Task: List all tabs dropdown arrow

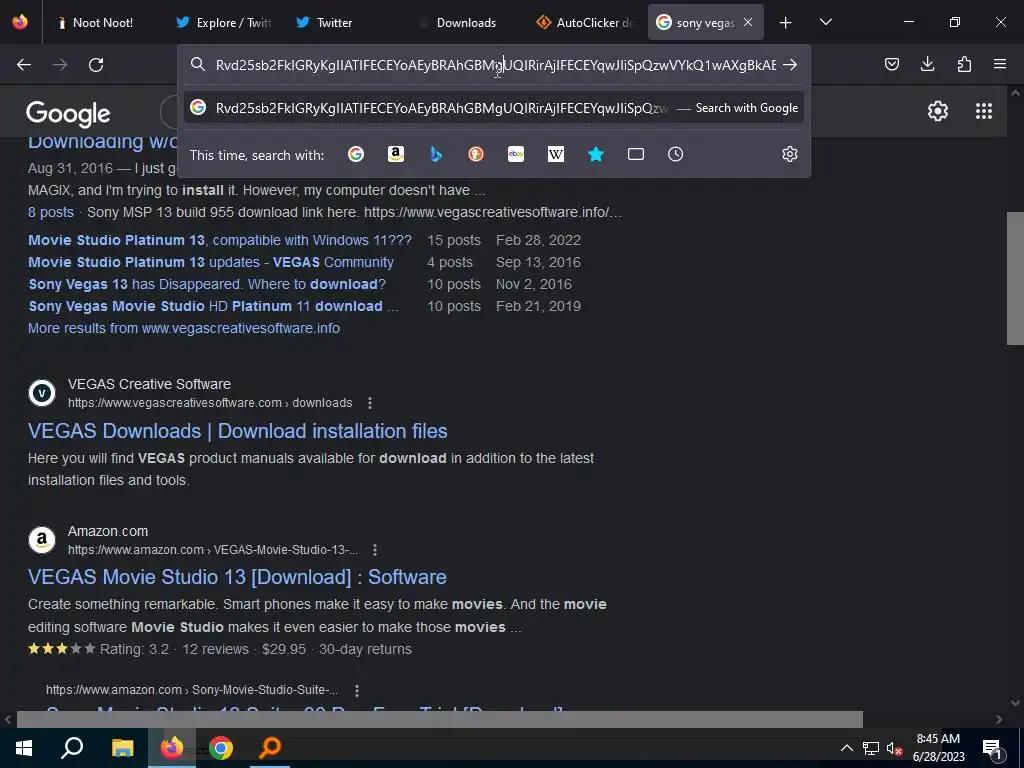Action: [x=825, y=22]
